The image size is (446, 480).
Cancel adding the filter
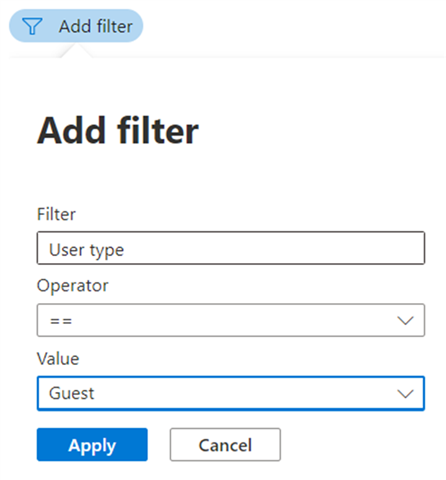click(x=225, y=445)
